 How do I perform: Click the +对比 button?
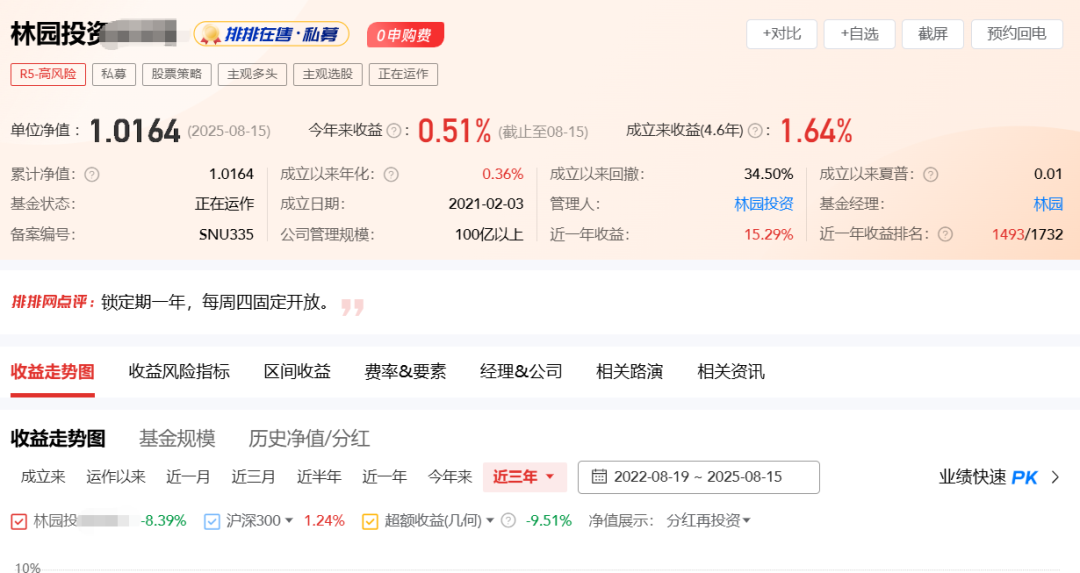[x=782, y=34]
